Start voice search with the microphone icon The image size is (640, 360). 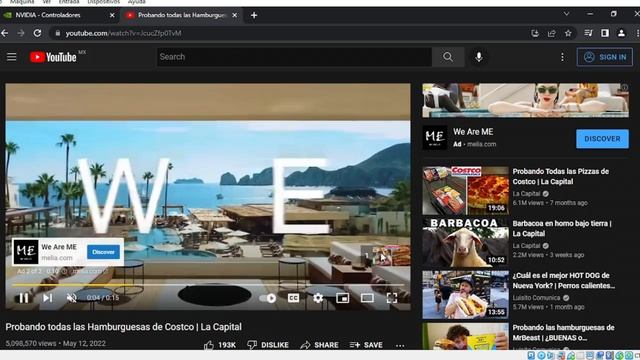coord(479,57)
